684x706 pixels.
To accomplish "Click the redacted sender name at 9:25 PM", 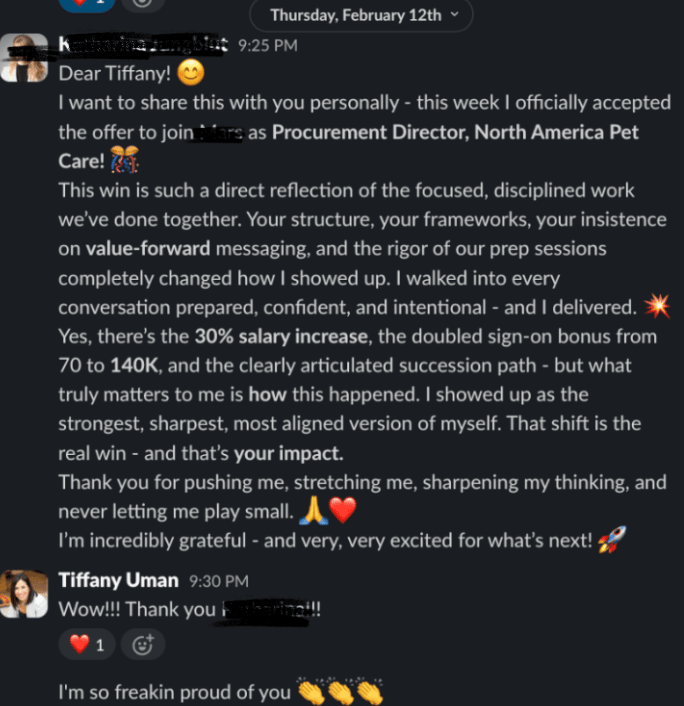I will click(143, 45).
